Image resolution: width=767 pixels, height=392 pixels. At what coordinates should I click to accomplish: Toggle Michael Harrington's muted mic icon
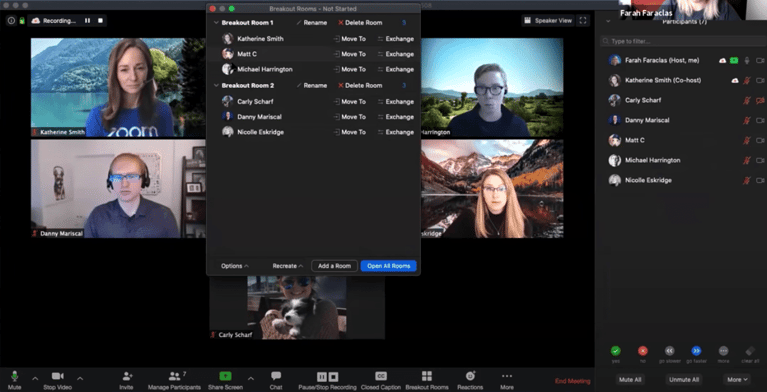(x=746, y=161)
